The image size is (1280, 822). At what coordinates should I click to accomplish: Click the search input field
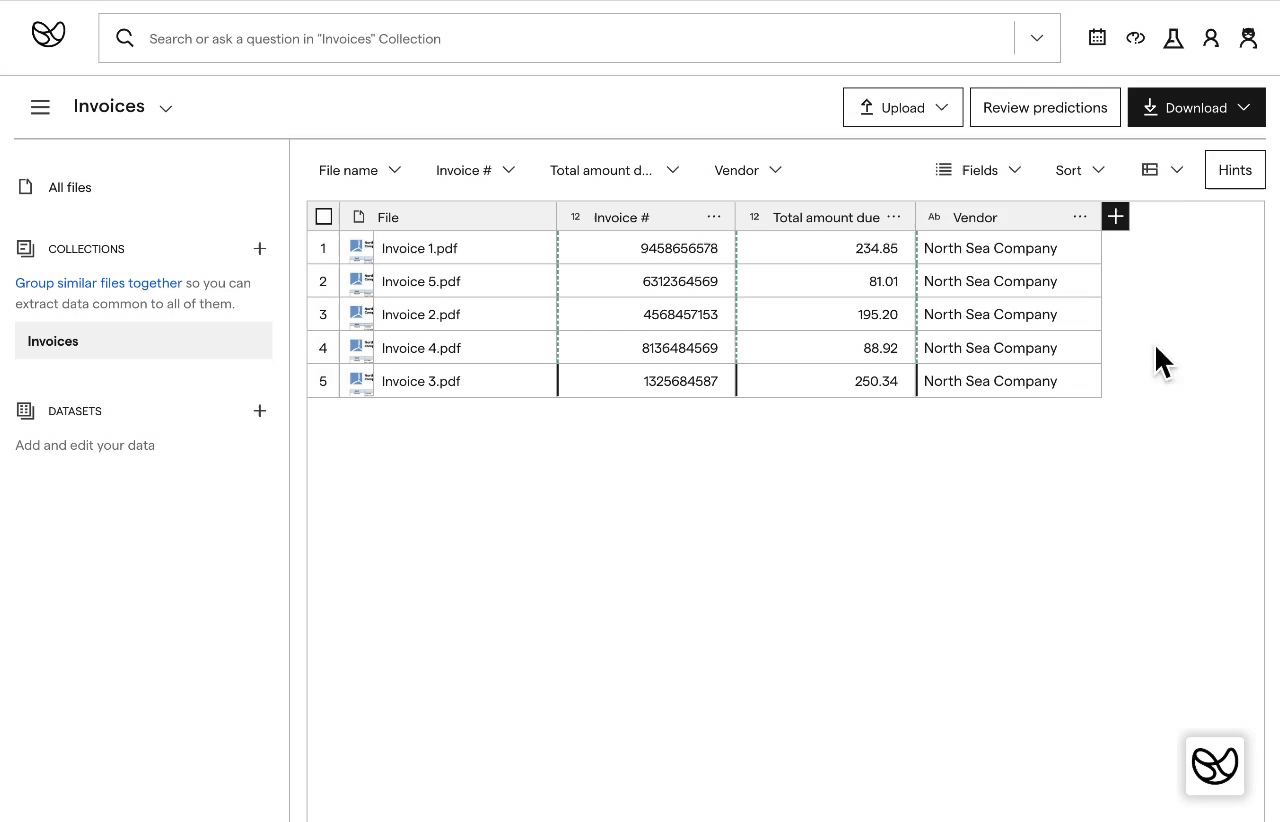point(580,38)
